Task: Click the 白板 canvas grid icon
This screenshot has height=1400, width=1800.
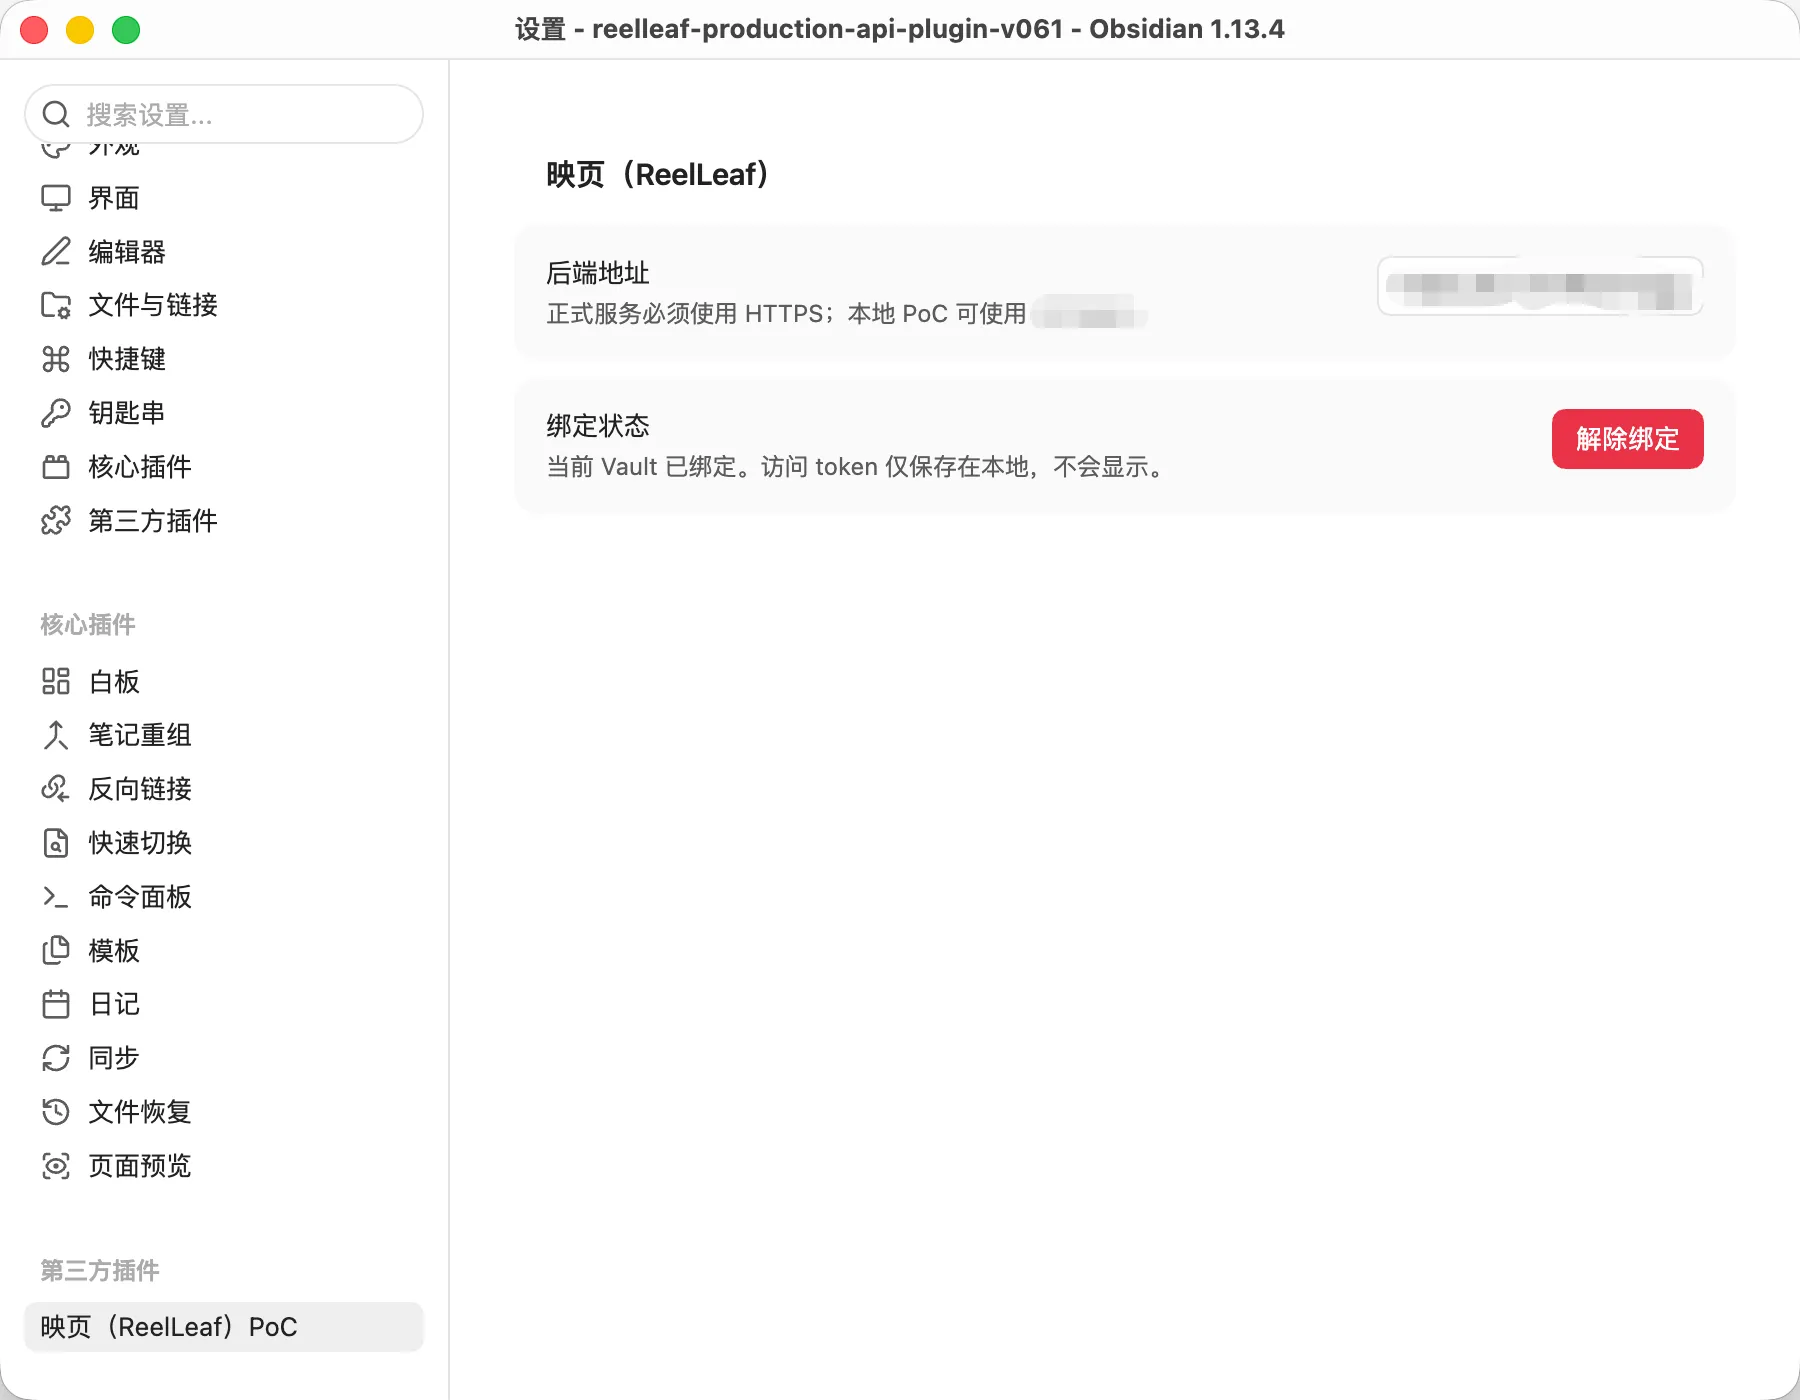Action: [x=56, y=681]
